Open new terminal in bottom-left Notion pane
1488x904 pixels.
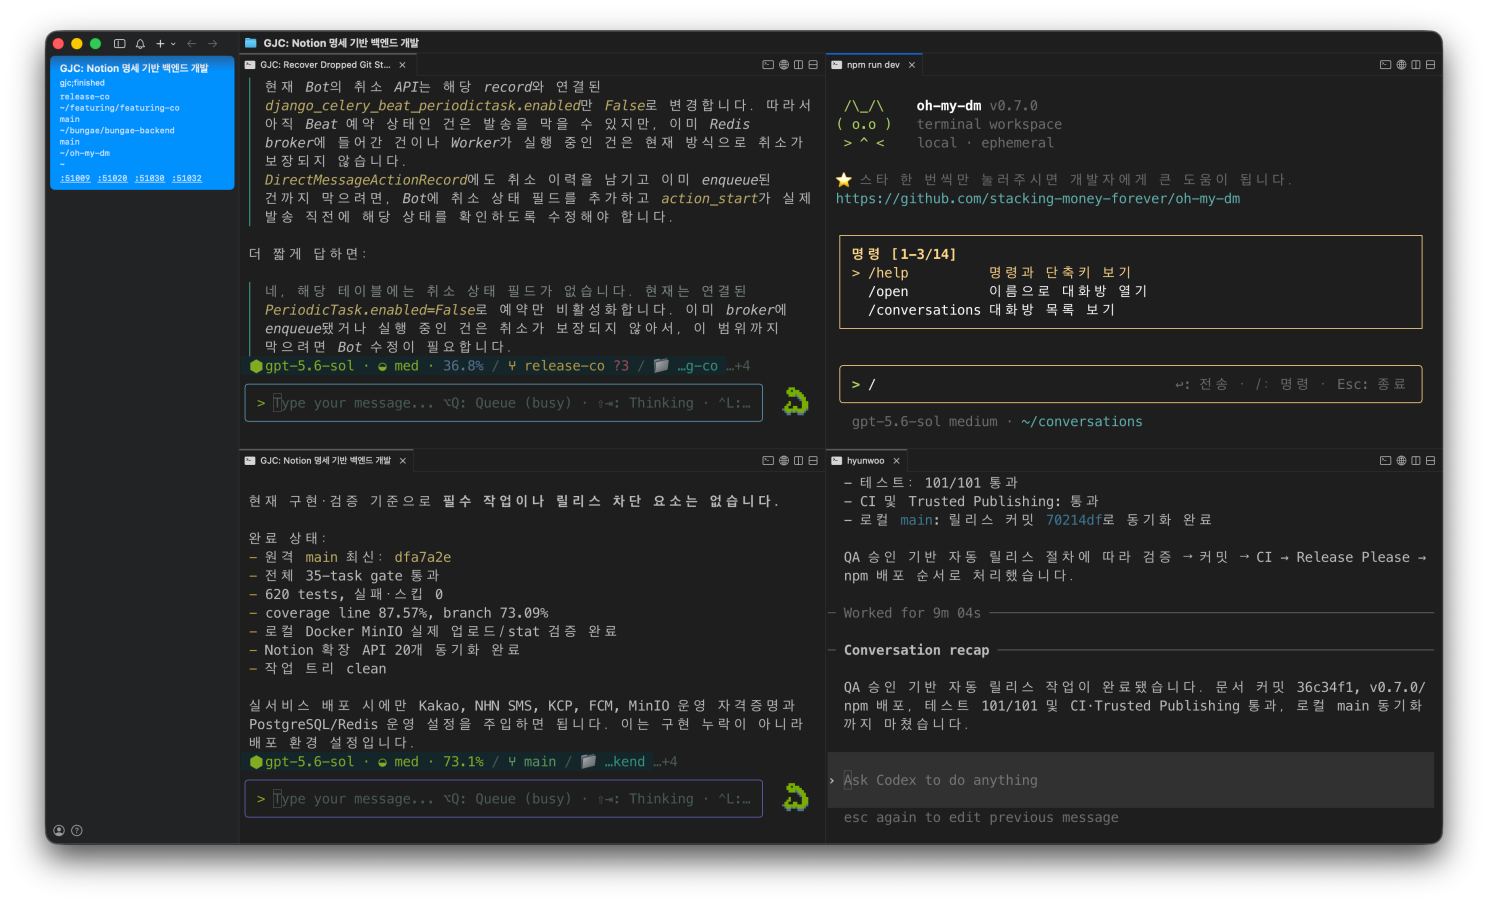pos(768,461)
